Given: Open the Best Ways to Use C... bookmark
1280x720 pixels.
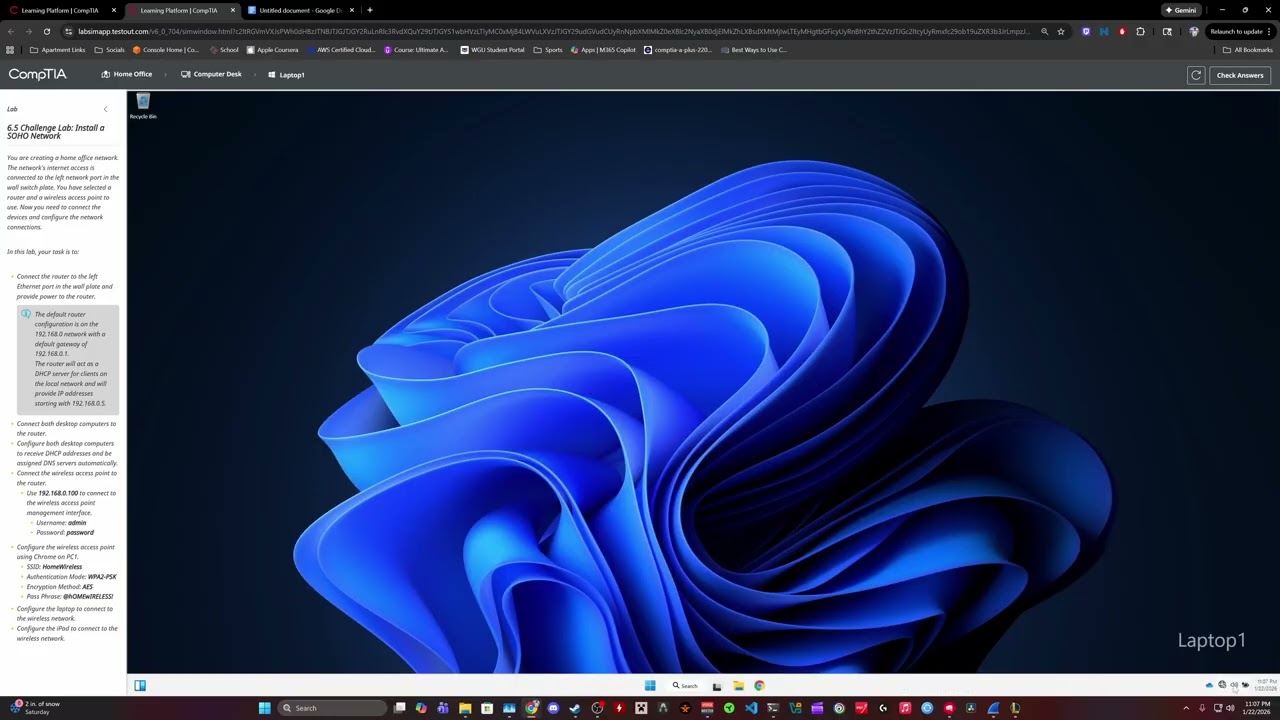Looking at the screenshot, I should [x=754, y=50].
